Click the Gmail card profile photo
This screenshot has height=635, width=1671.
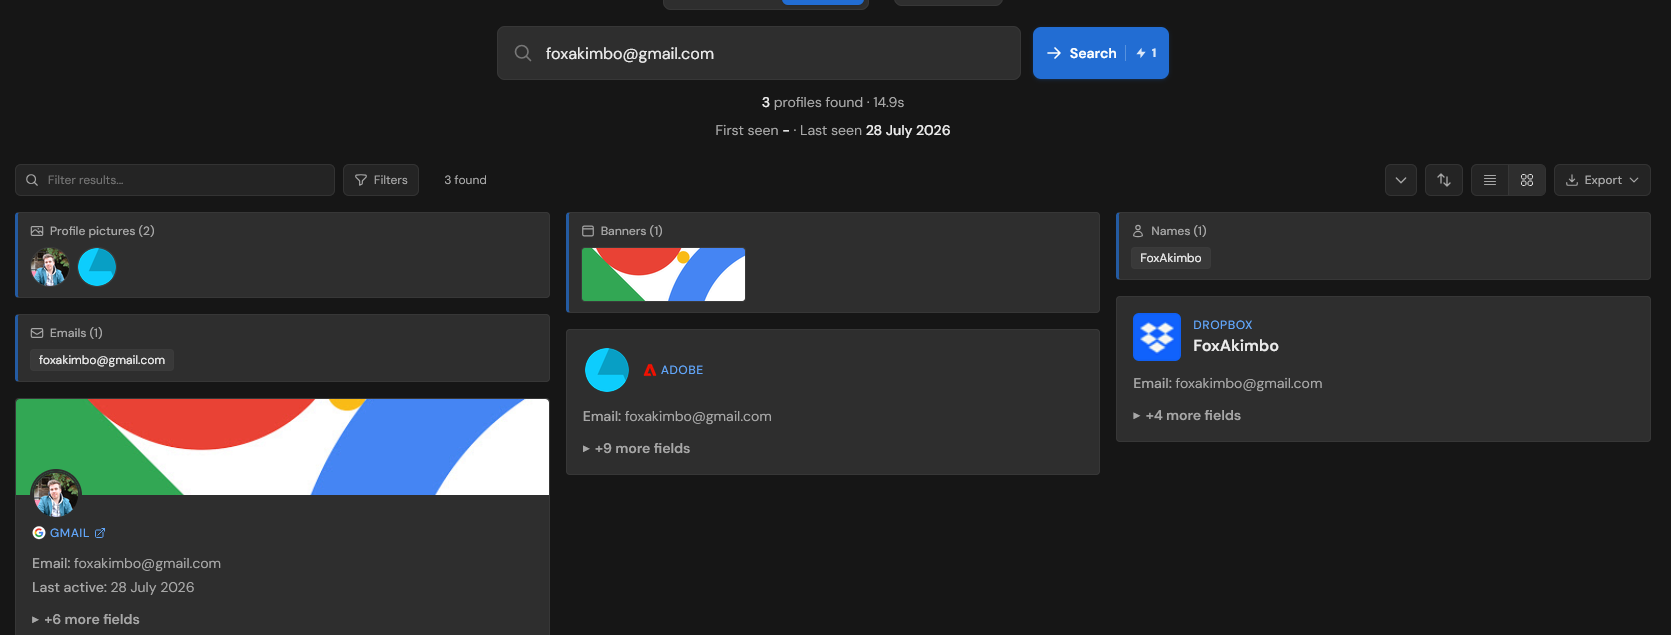point(56,494)
